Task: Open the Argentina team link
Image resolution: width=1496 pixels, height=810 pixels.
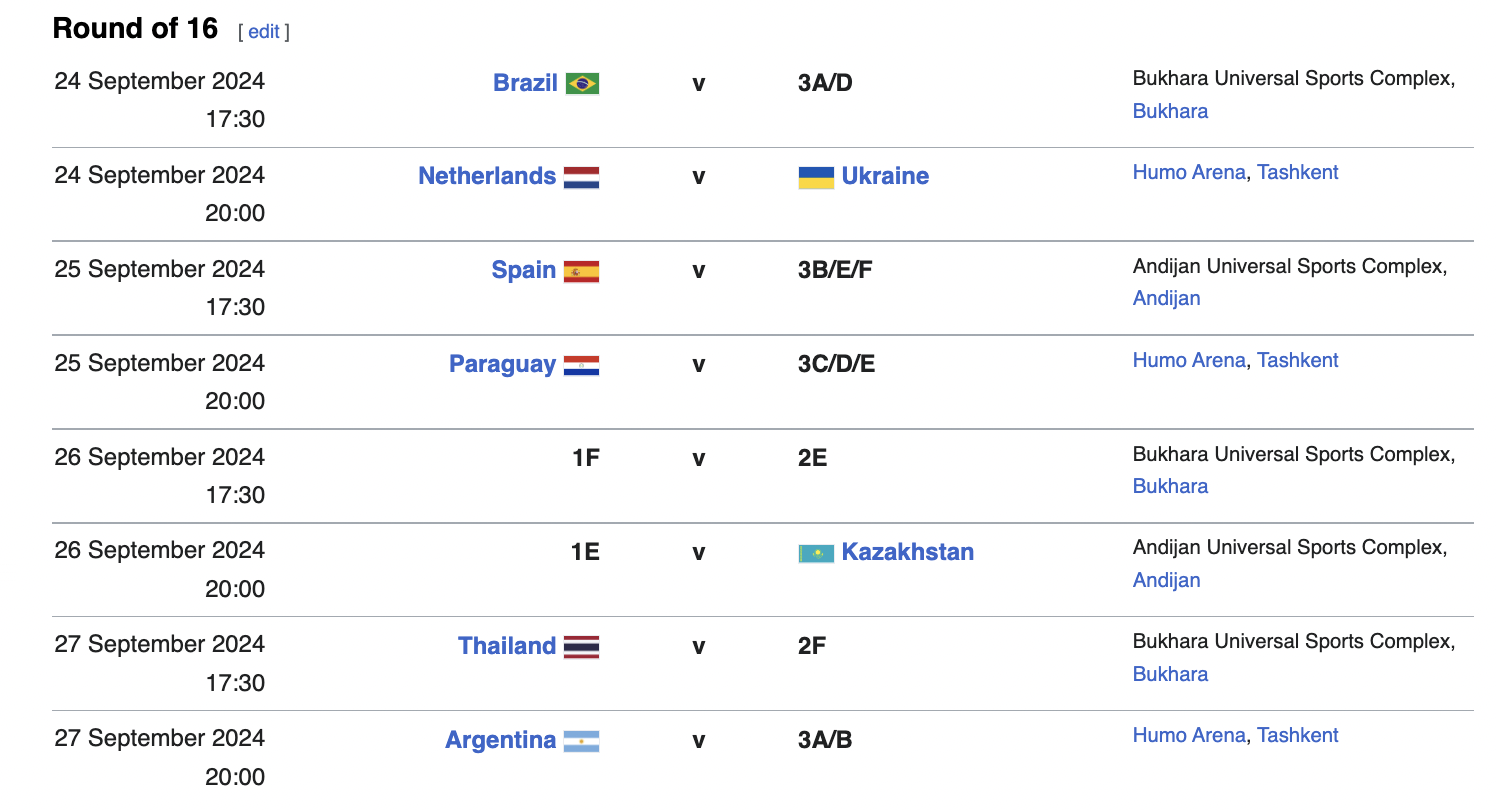Action: click(500, 740)
